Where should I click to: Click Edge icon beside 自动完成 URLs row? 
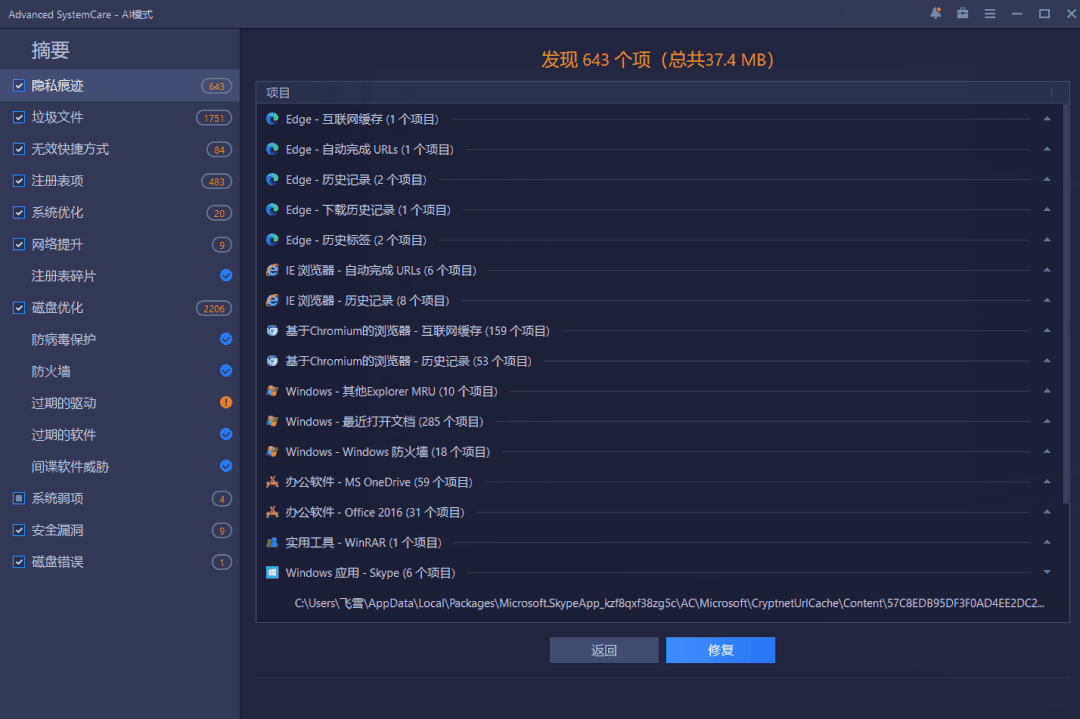tap(273, 149)
